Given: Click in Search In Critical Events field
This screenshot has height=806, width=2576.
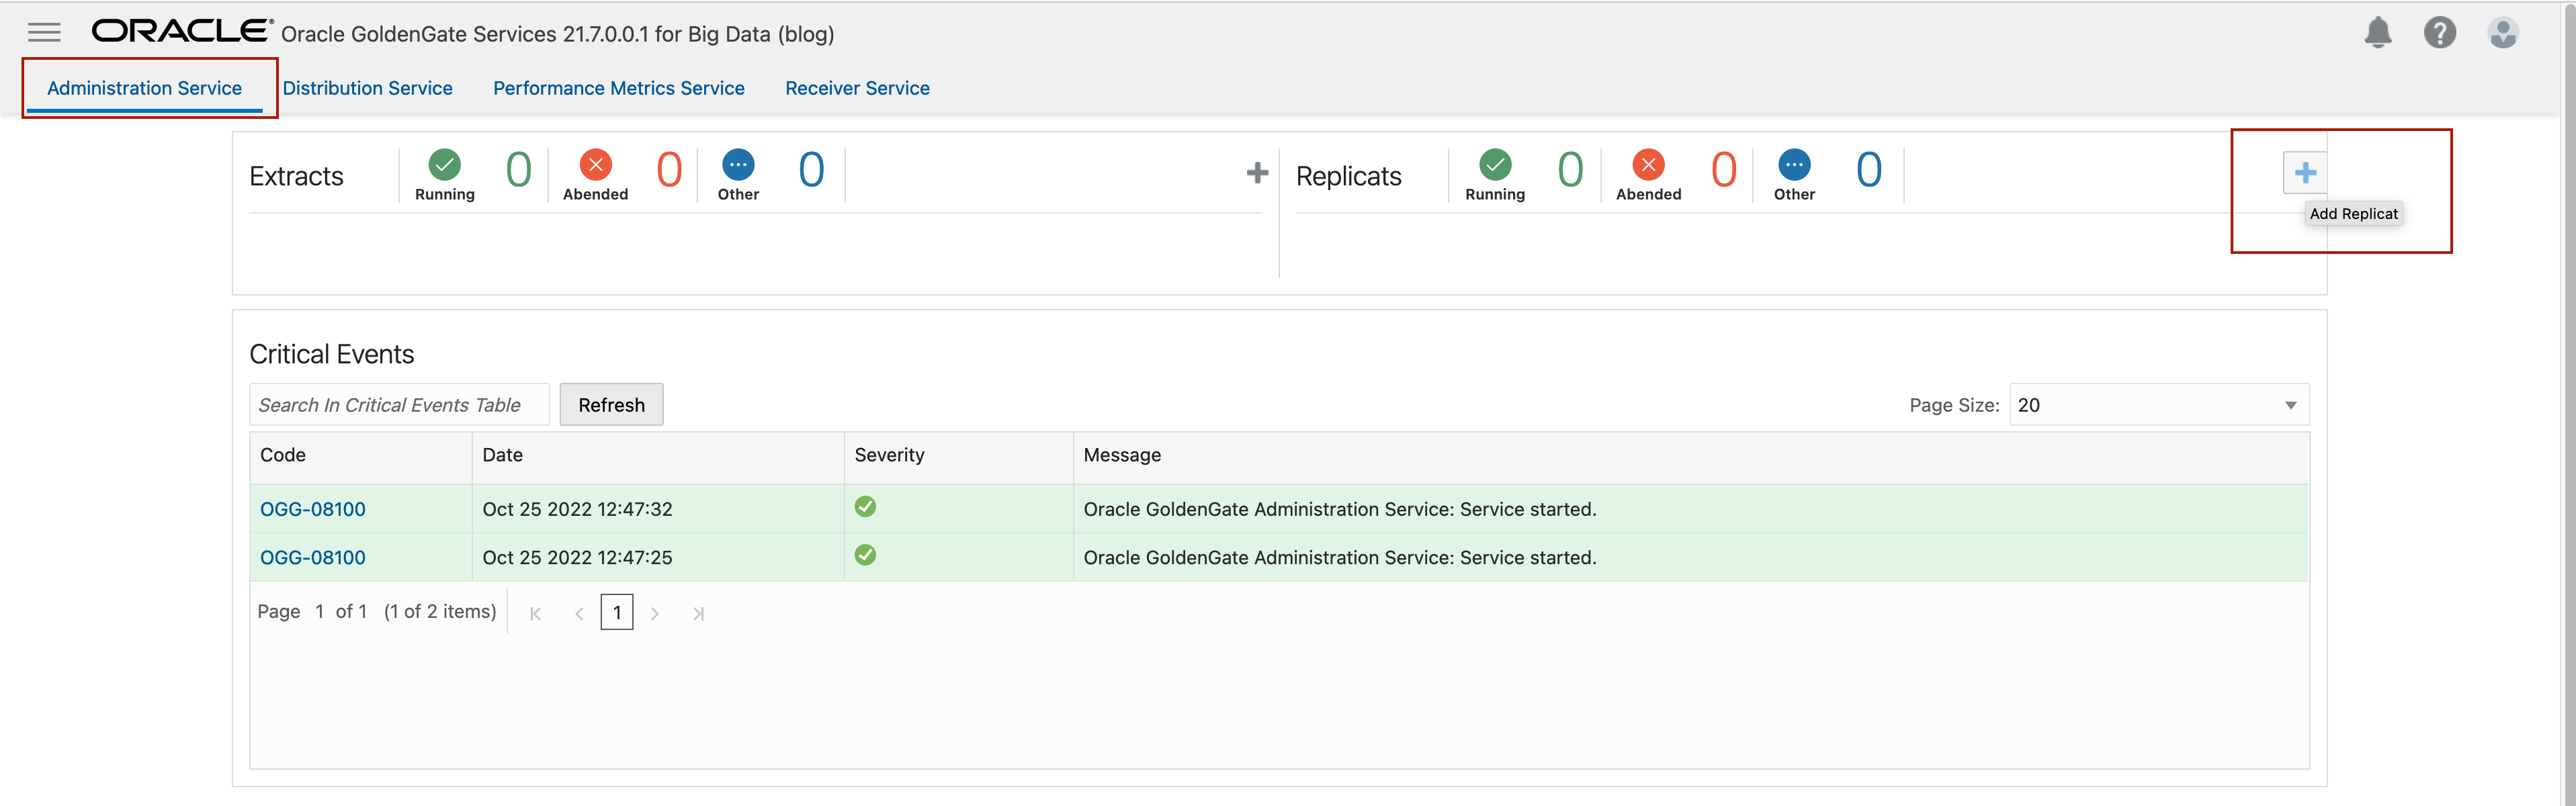Looking at the screenshot, I should (398, 405).
